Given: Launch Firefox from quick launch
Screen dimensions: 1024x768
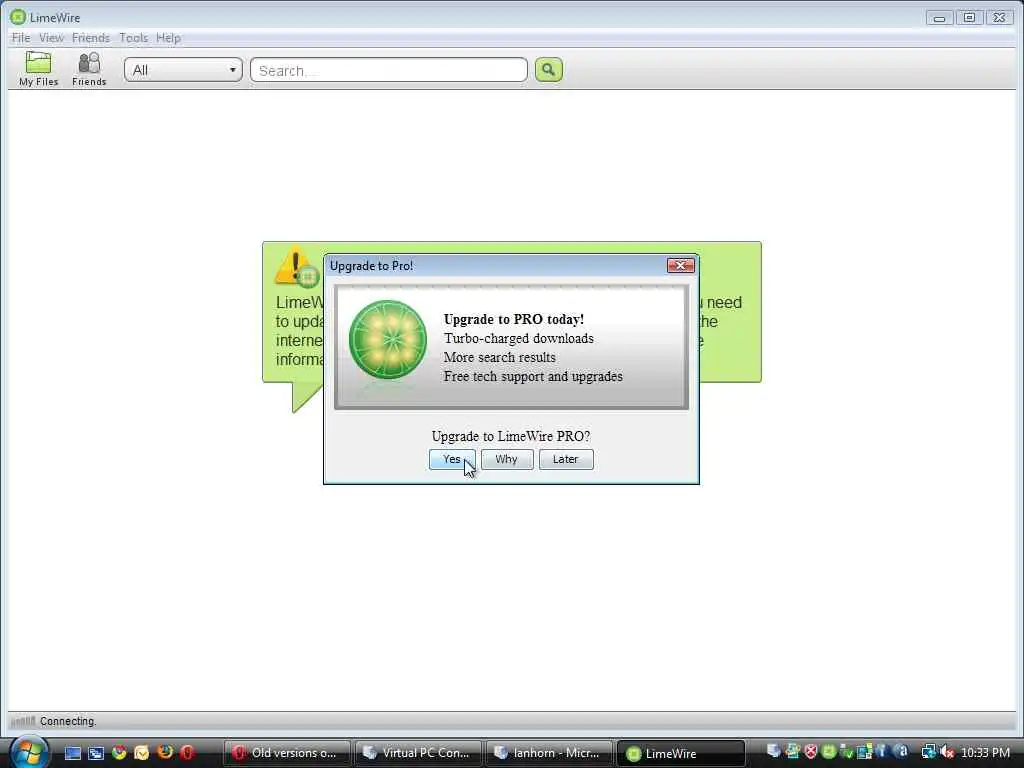Looking at the screenshot, I should (165, 752).
